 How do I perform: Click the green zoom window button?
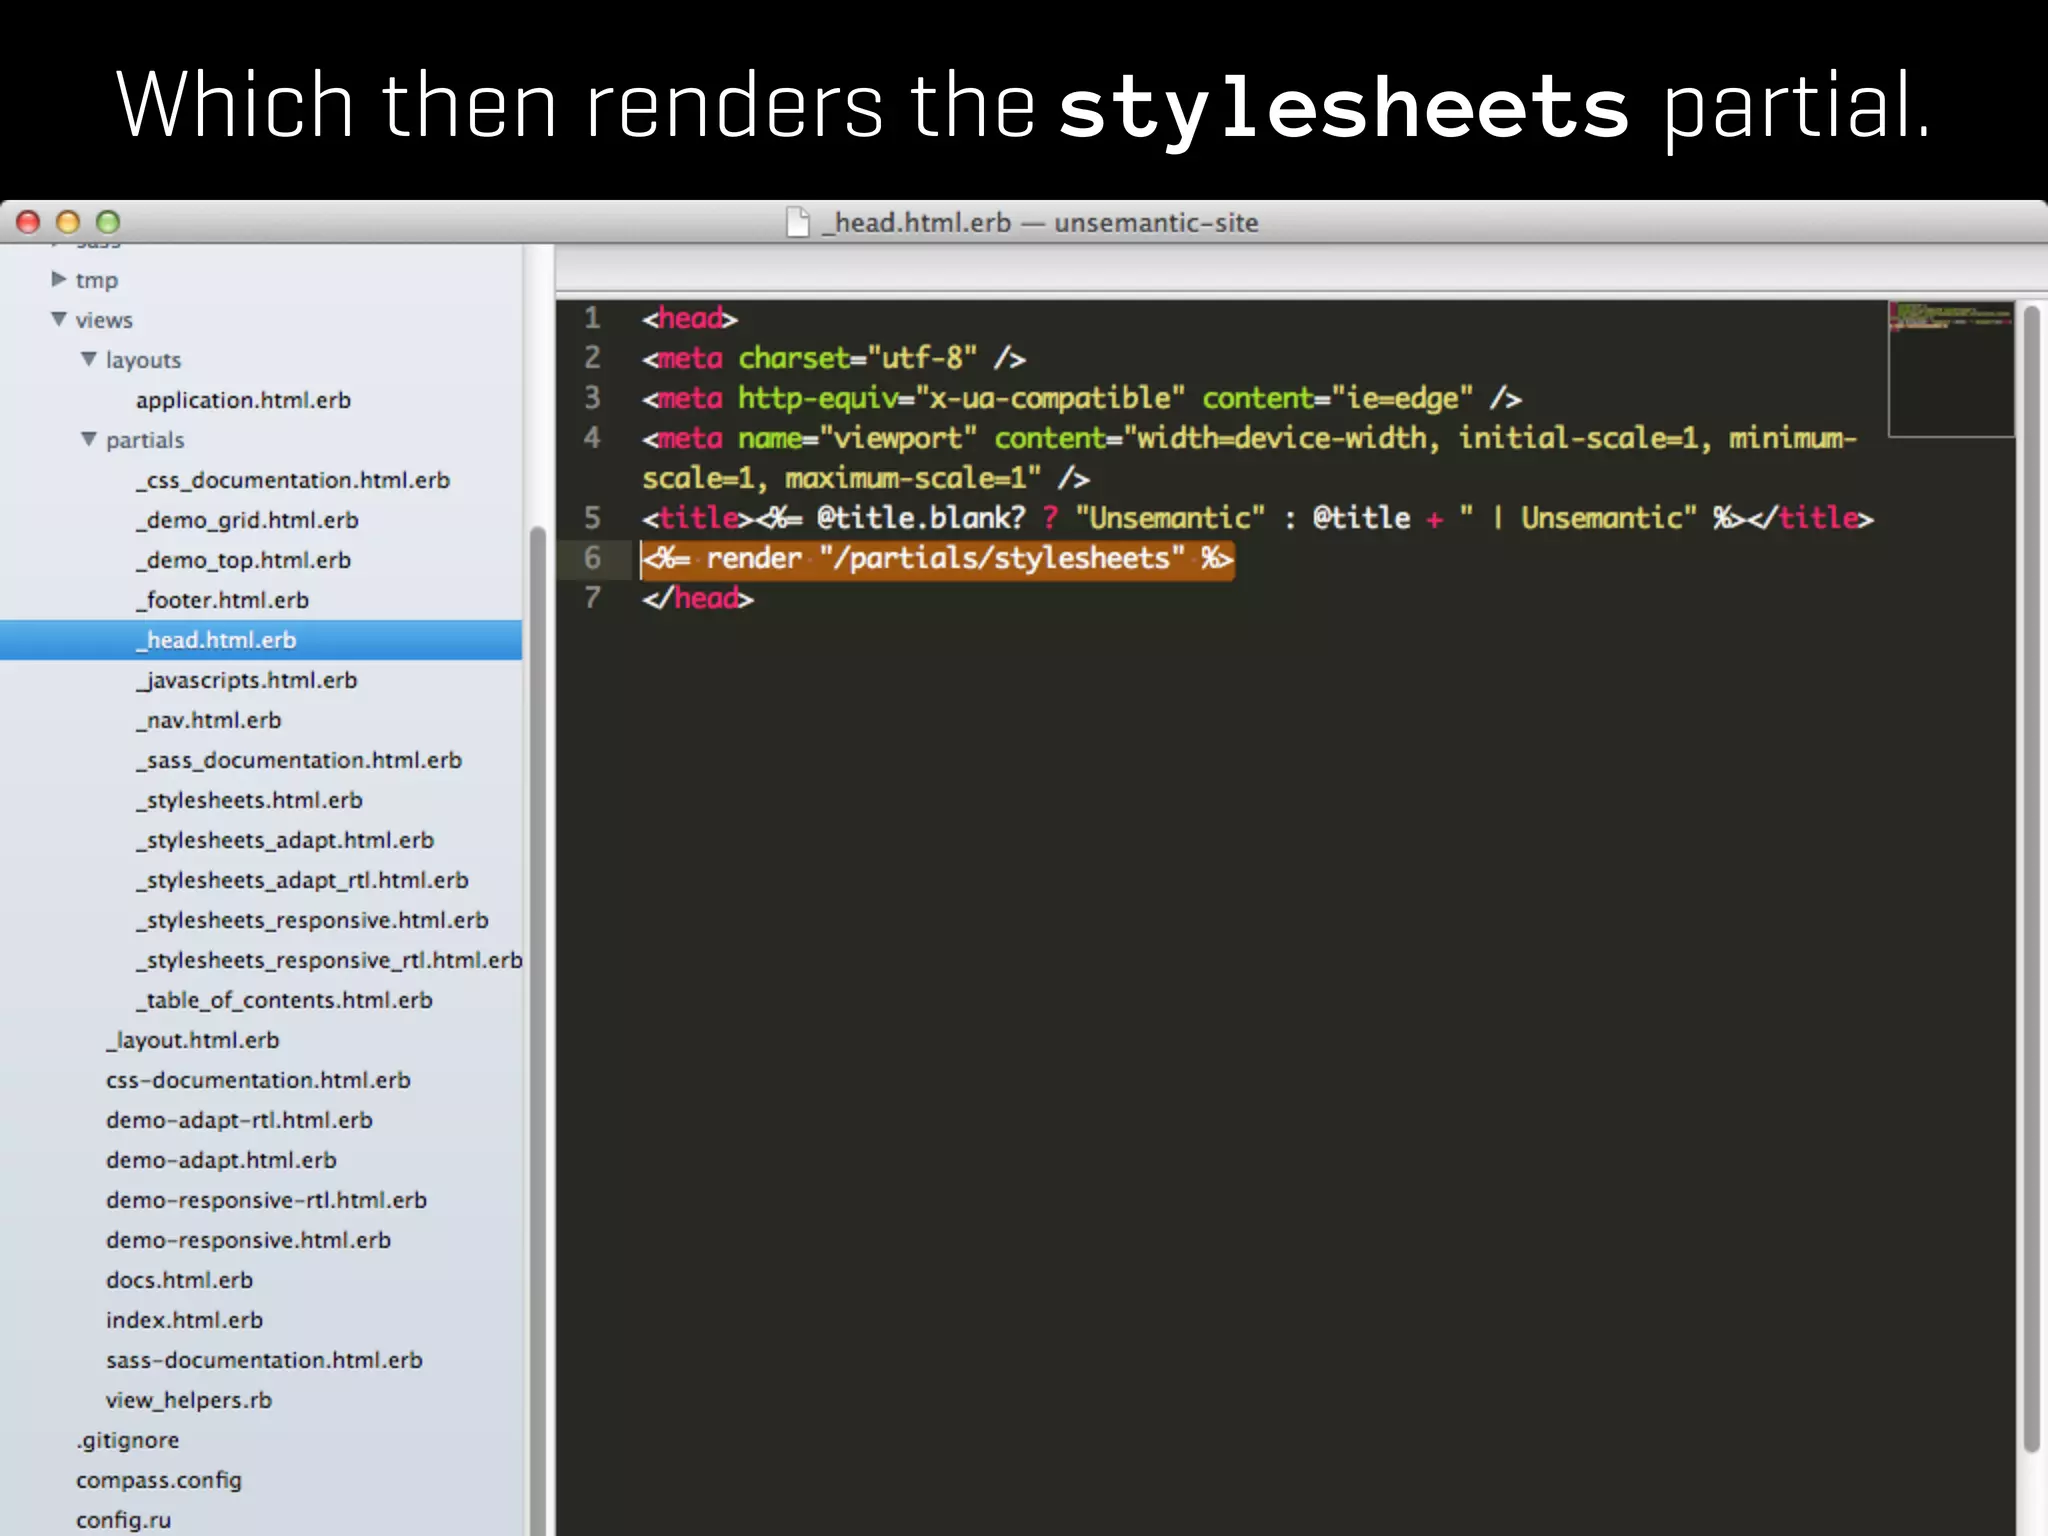click(108, 222)
